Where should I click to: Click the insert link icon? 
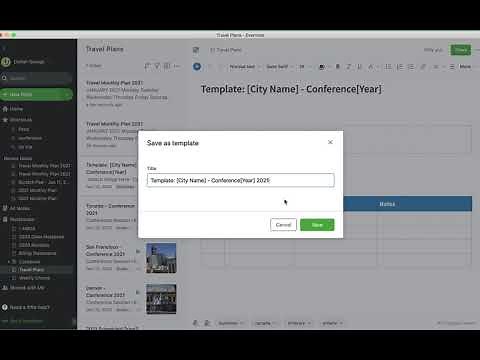423,67
